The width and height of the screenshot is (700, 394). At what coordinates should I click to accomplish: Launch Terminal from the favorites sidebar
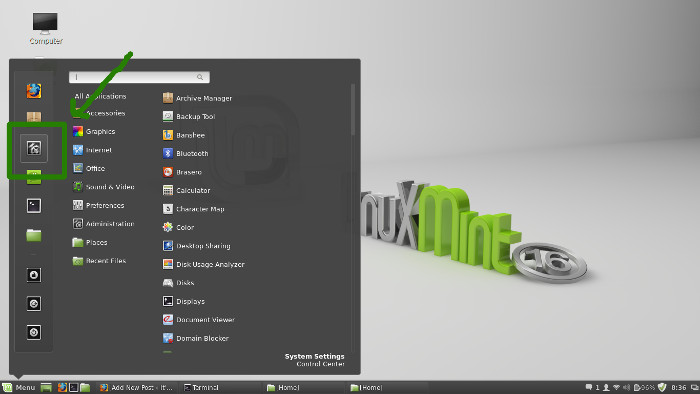pyautogui.click(x=34, y=206)
